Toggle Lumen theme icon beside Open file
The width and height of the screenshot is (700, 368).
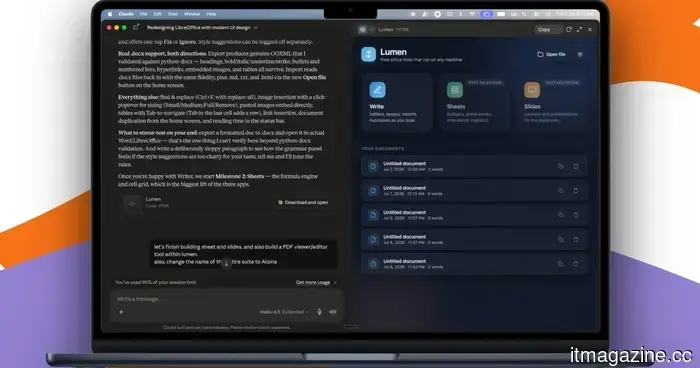580,54
